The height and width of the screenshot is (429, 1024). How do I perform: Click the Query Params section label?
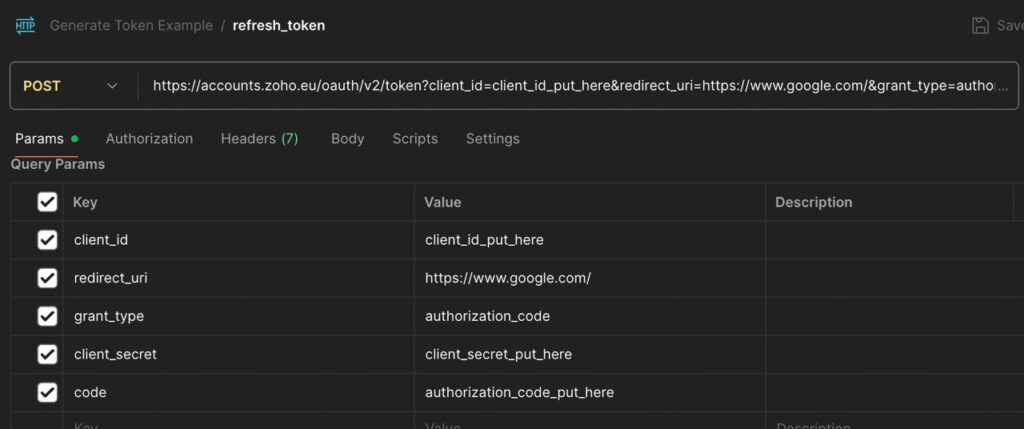57,164
